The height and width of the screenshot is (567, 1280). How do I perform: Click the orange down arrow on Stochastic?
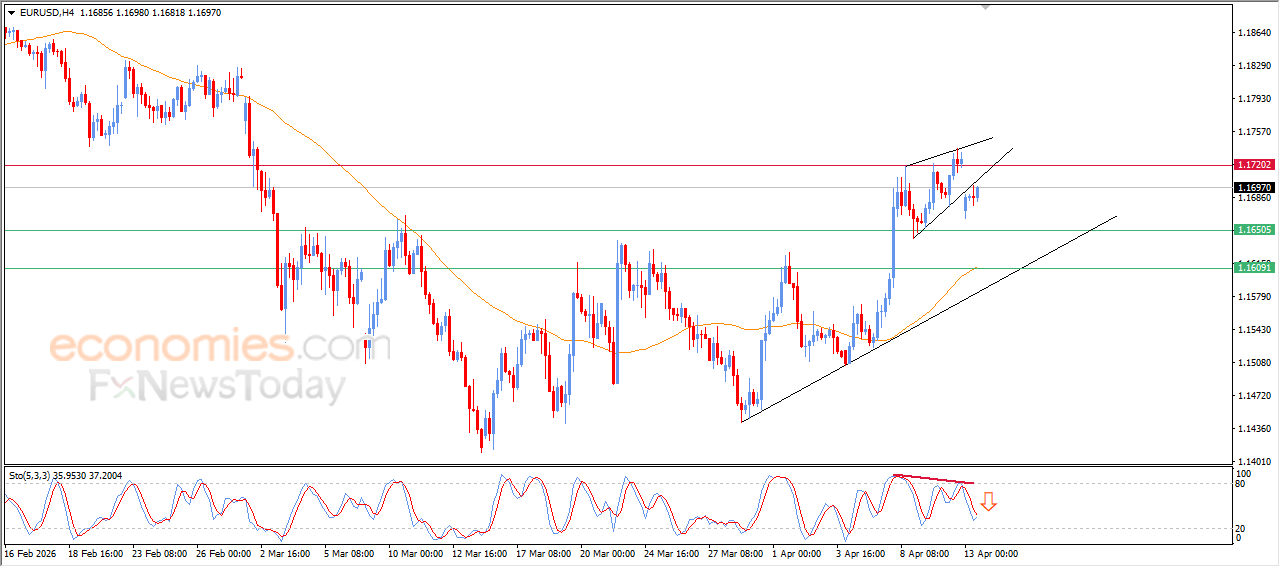click(x=988, y=501)
